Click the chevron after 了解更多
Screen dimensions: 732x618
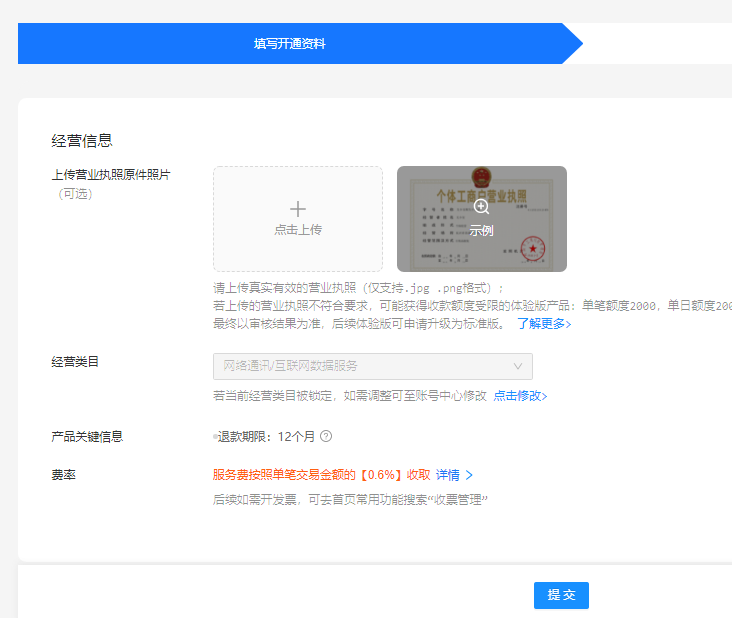click(x=569, y=324)
